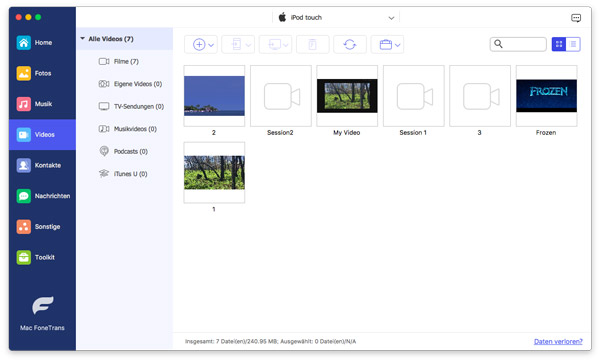Click the add (plus) toolbar button
Image resolution: width=600 pixels, height=361 pixels.
pos(199,44)
